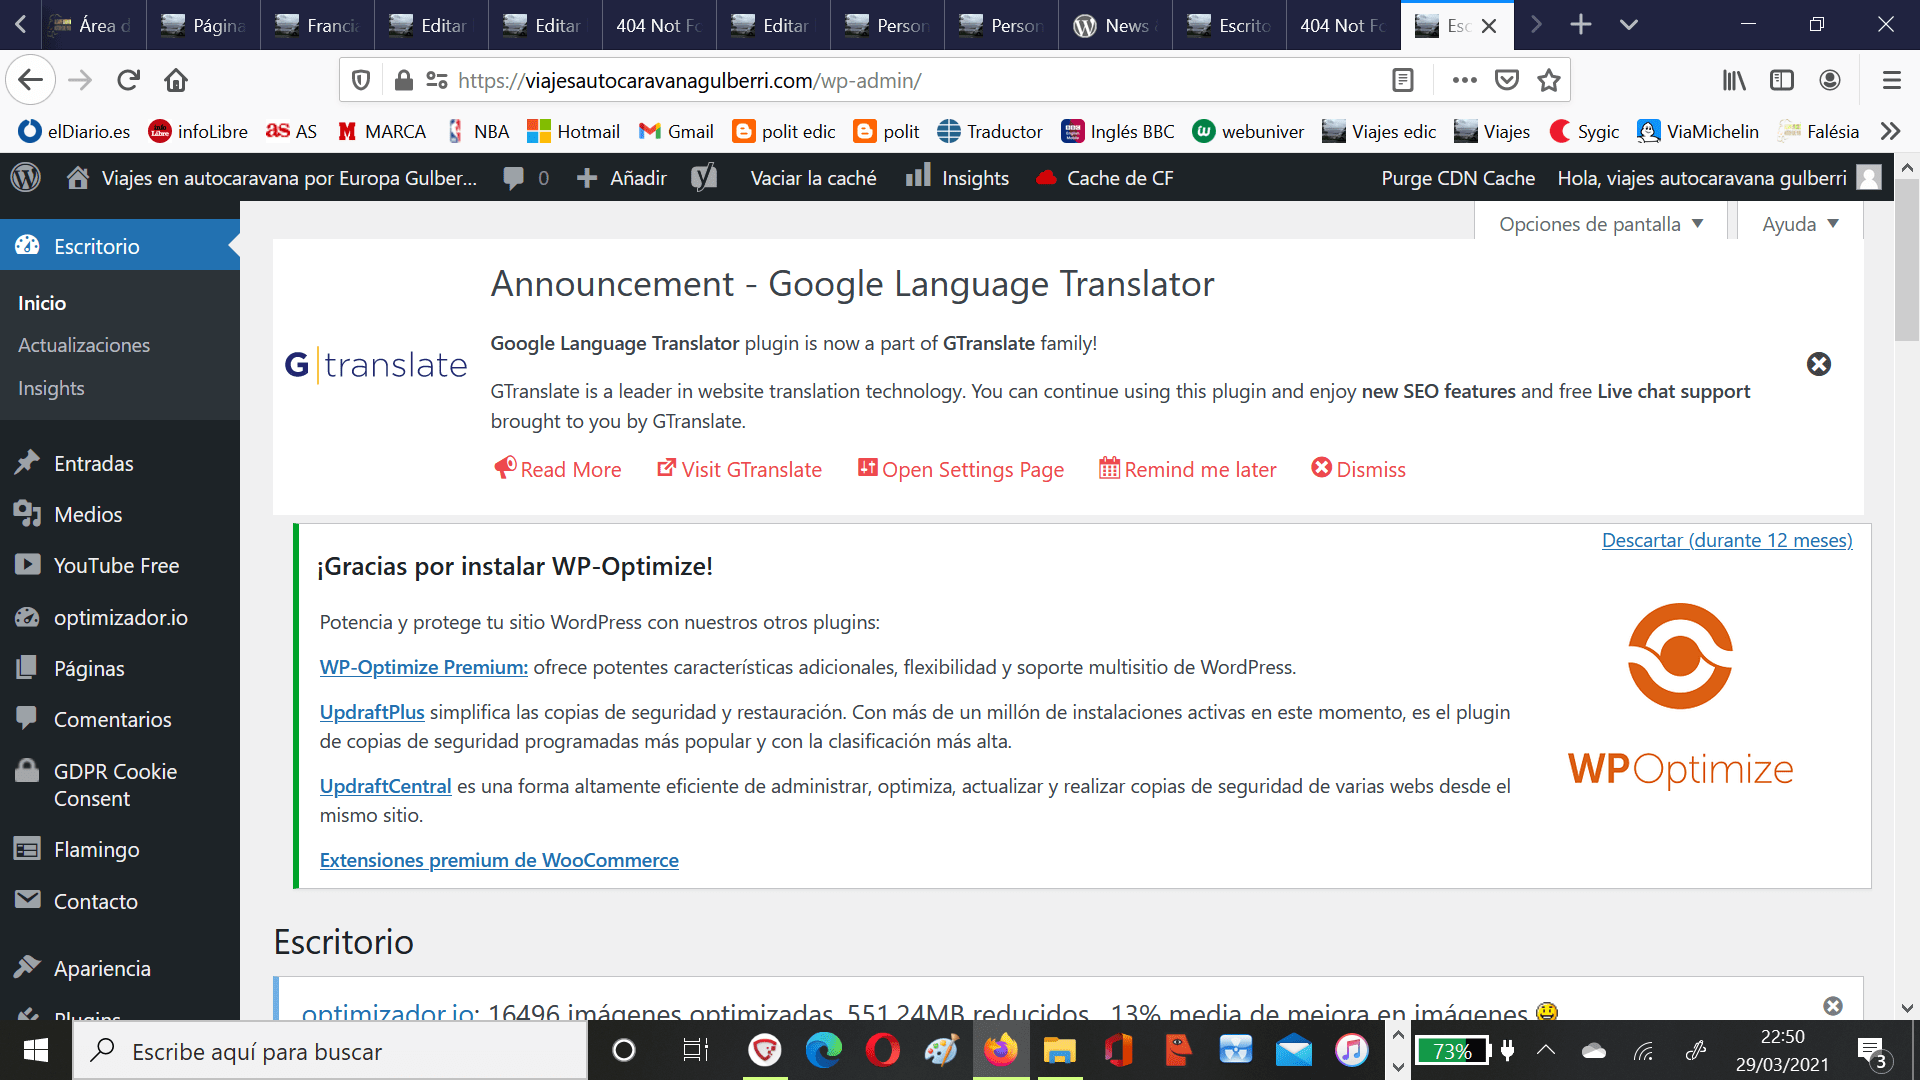Expand the Ayuda help dropdown
1920x1080 pixels.
[1800, 224]
